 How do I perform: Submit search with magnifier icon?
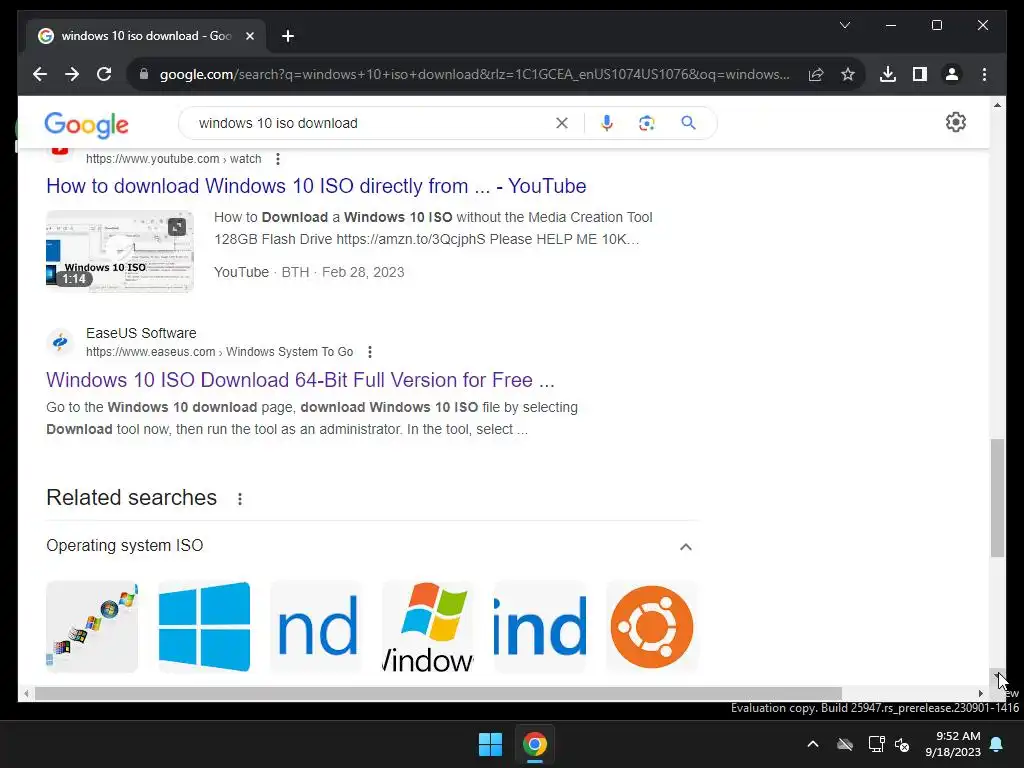point(688,123)
